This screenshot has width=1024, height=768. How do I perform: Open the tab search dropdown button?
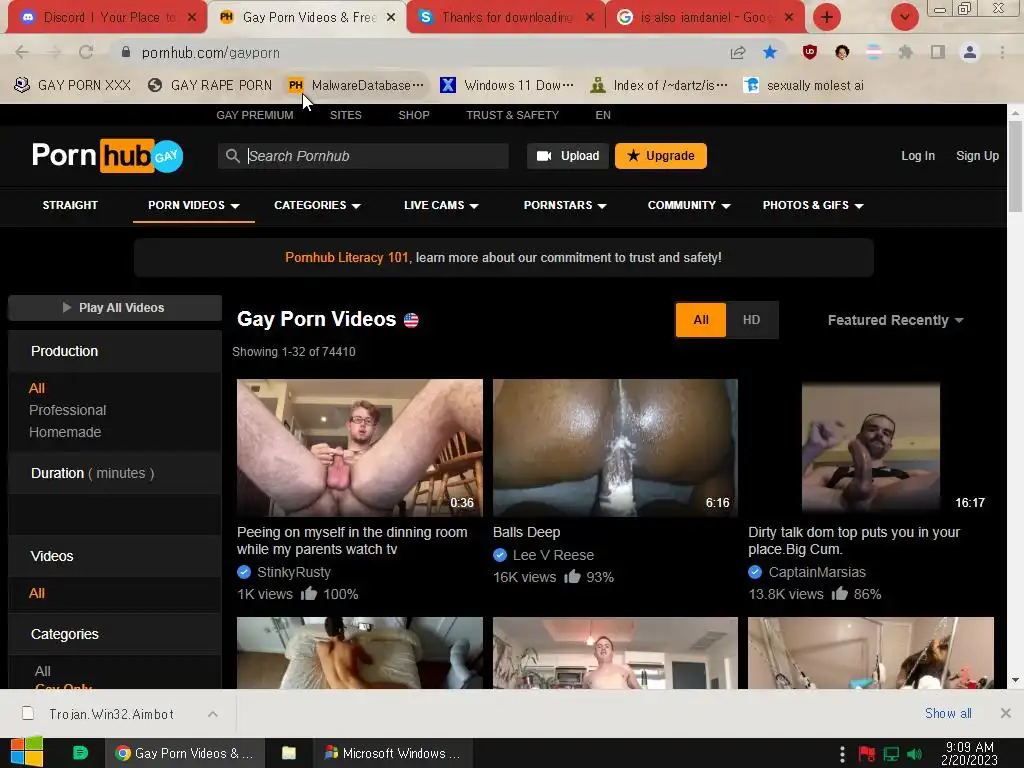coord(904,17)
